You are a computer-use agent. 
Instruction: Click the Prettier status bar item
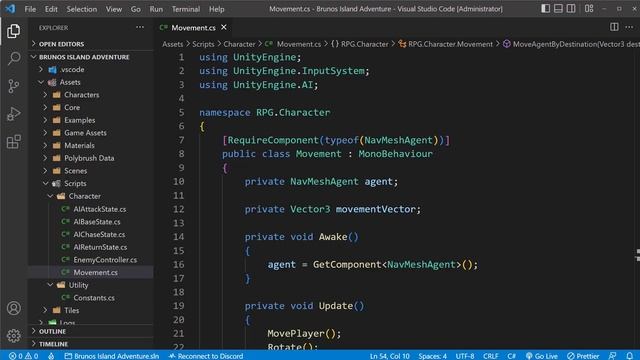click(583, 356)
